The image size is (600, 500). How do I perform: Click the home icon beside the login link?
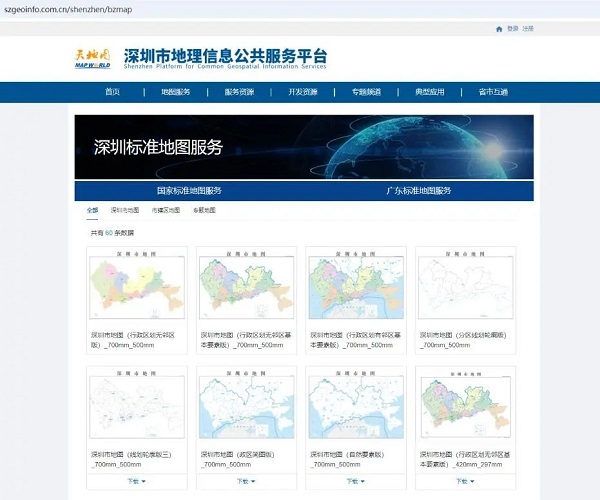pos(499,29)
